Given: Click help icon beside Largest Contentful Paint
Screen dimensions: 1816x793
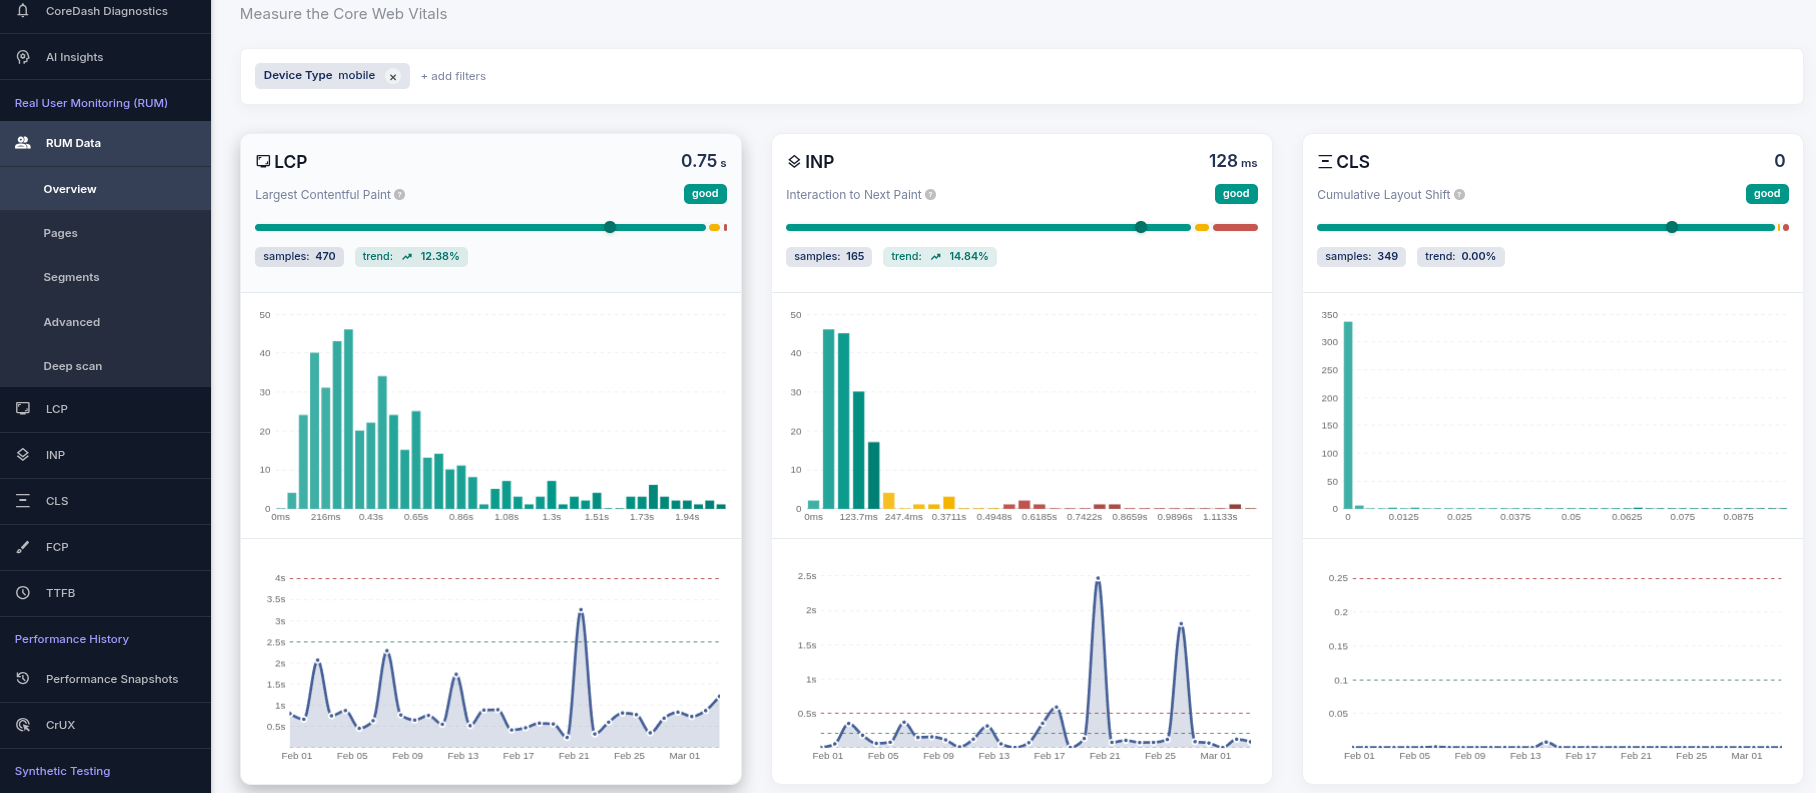Looking at the screenshot, I should coord(400,195).
